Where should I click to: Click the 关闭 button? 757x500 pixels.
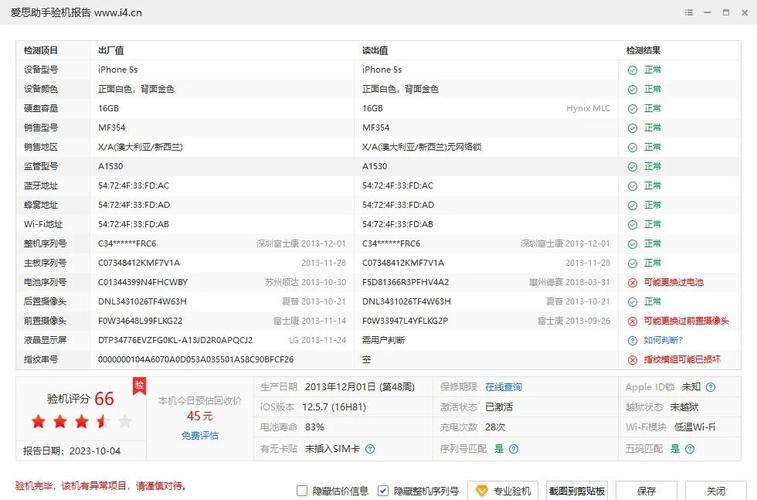[715, 491]
